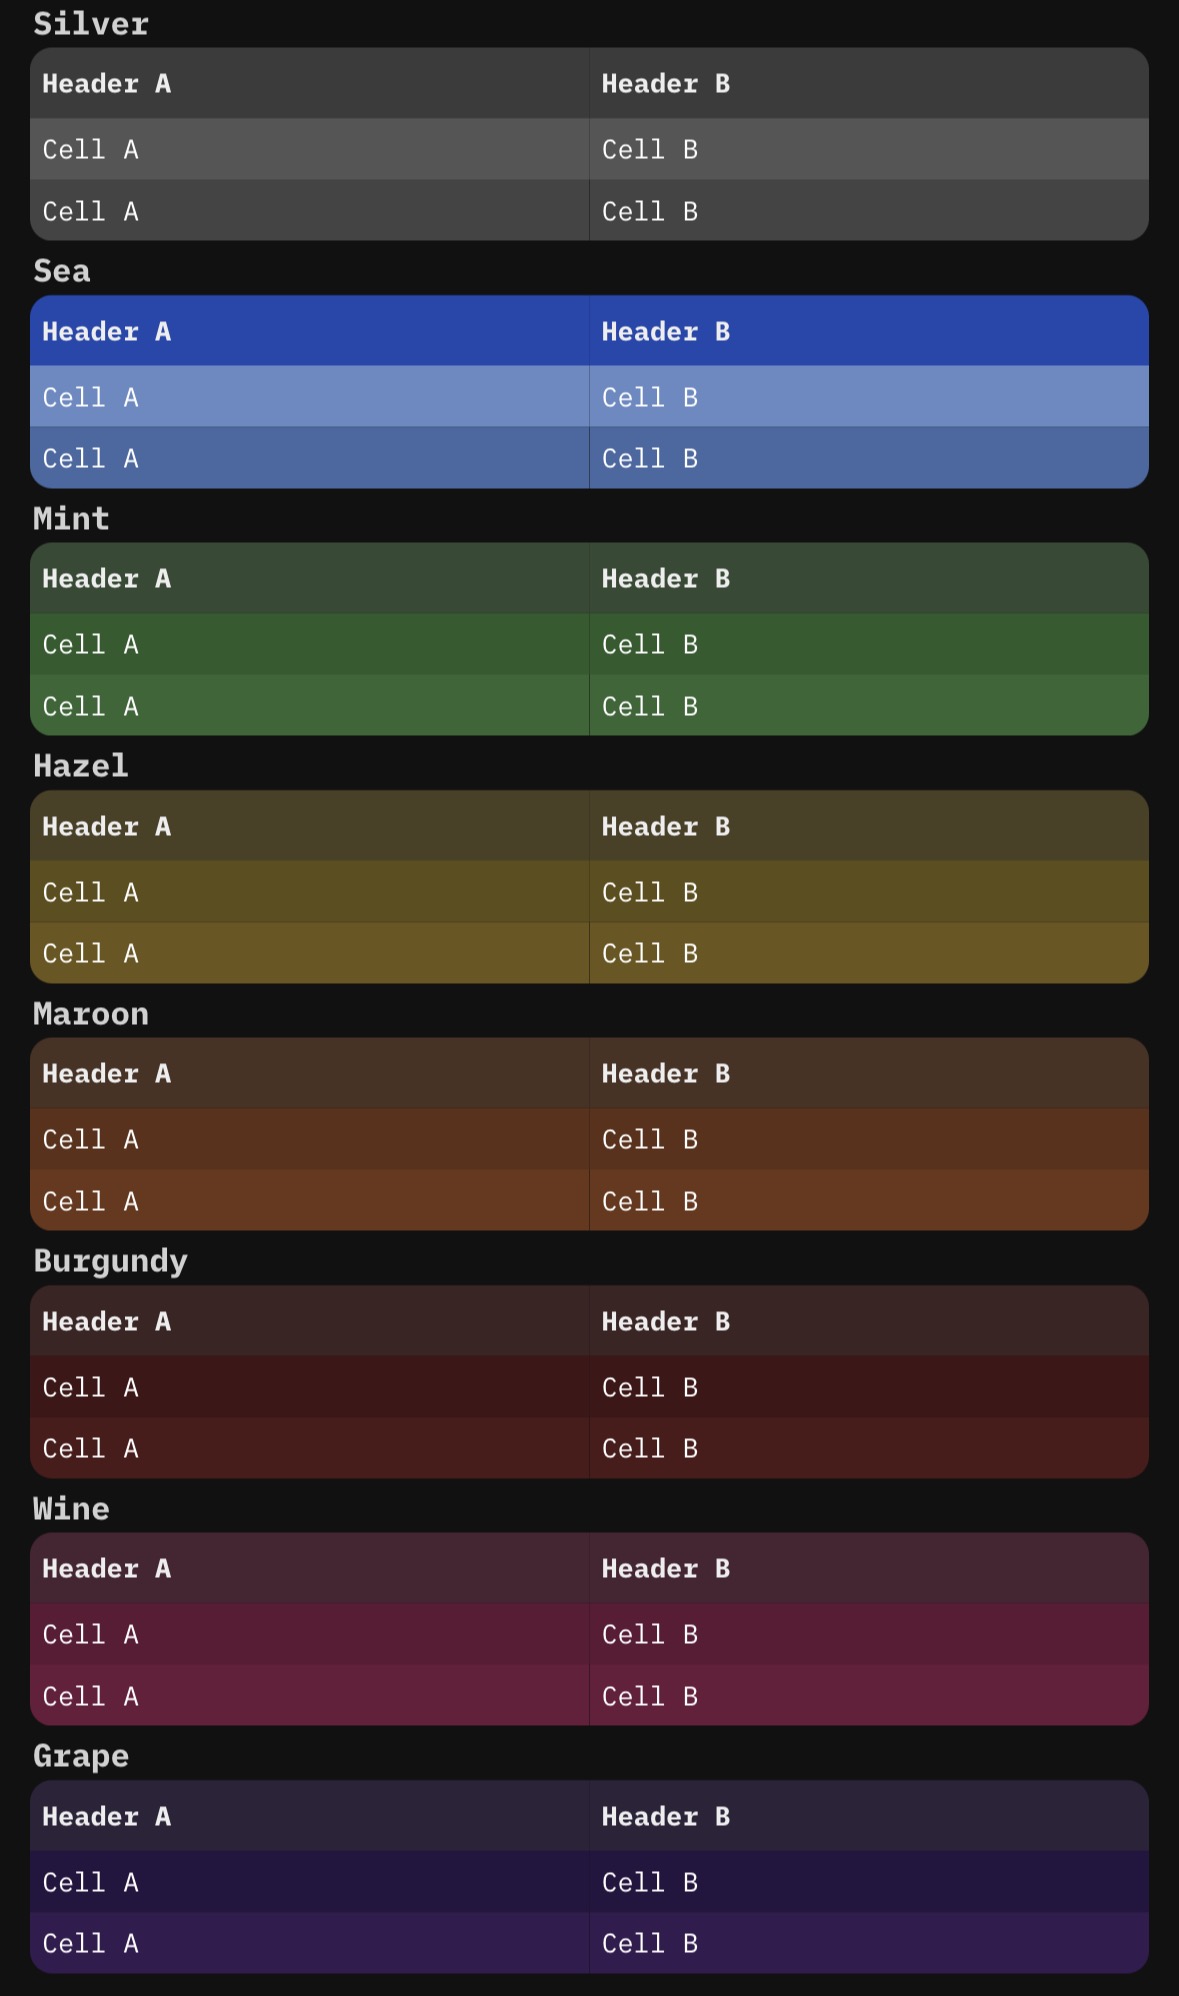
Task: Click first-row Cell B in Hazel table
Action: pyautogui.click(x=650, y=892)
